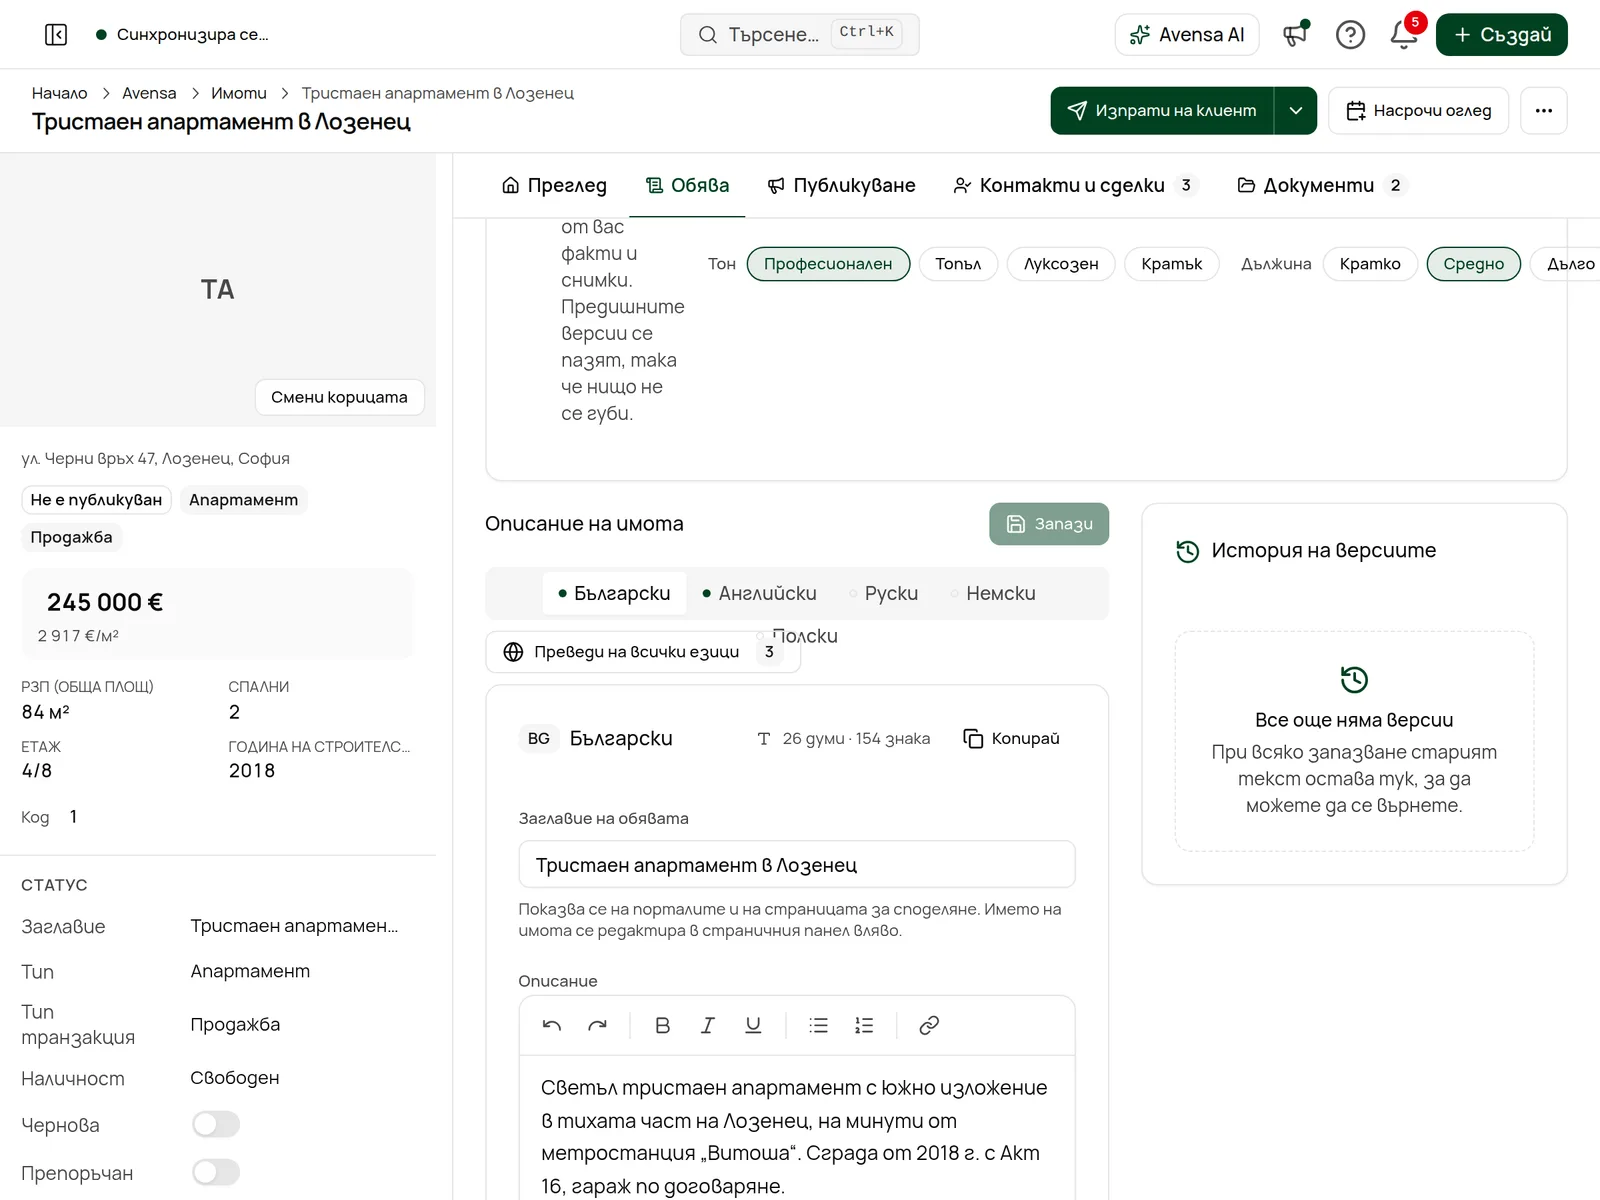Select the Руски language tab
Image resolution: width=1600 pixels, height=1200 pixels.
click(x=883, y=593)
